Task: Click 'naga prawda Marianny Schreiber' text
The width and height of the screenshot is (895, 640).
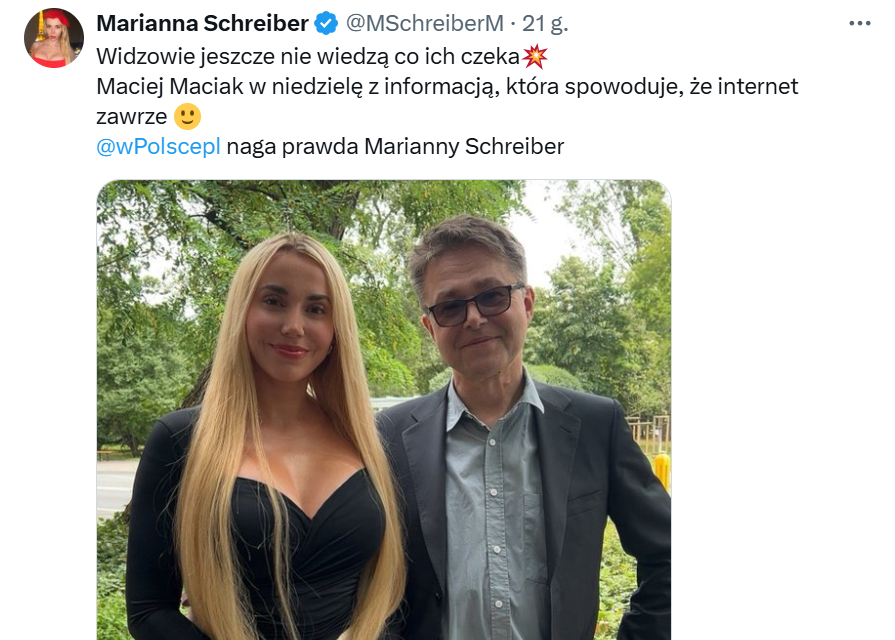Action: pyautogui.click(x=396, y=146)
